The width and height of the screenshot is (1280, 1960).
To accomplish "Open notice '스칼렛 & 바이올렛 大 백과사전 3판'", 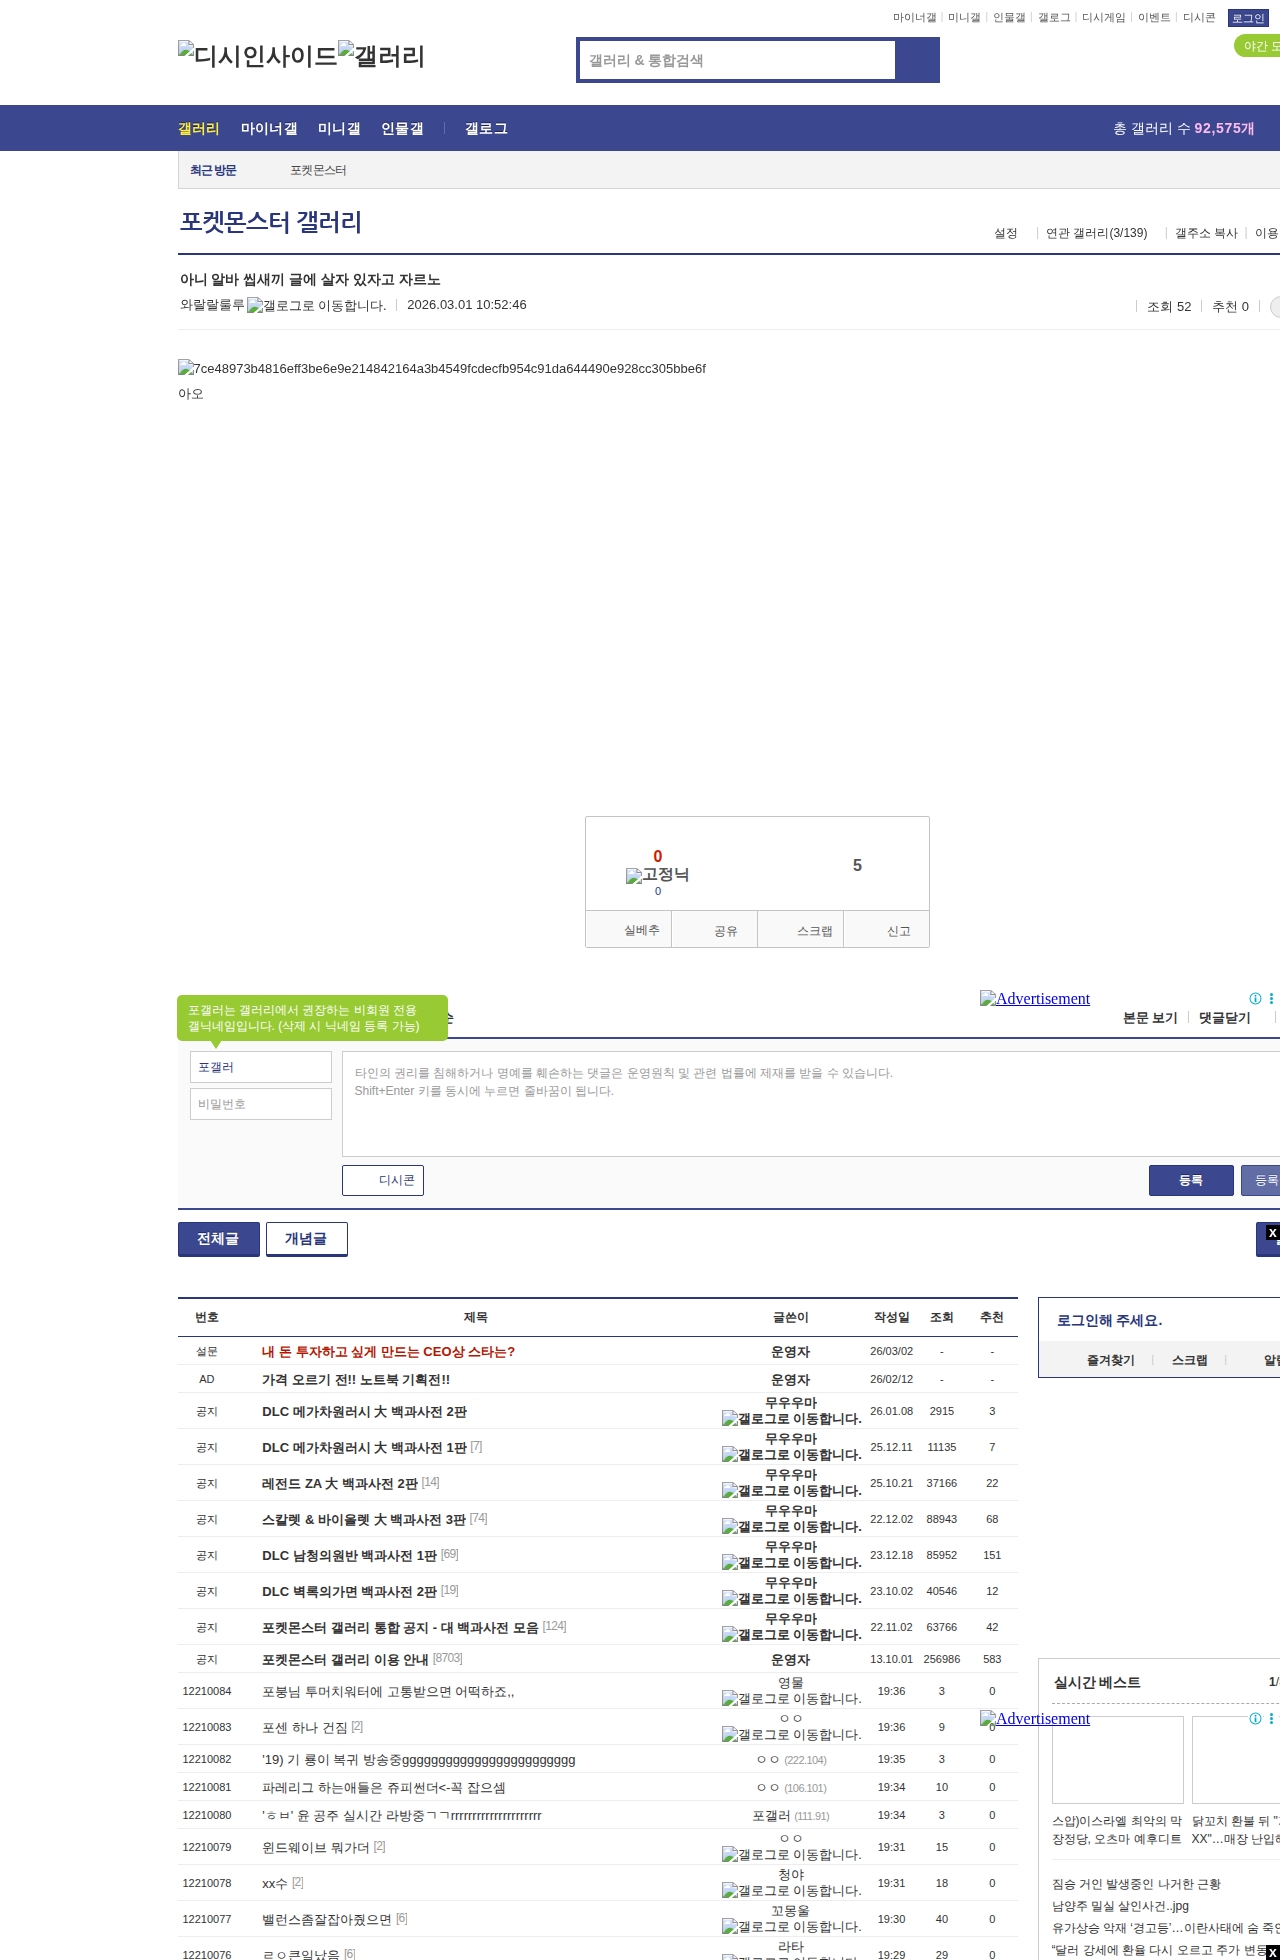I will (x=364, y=1520).
